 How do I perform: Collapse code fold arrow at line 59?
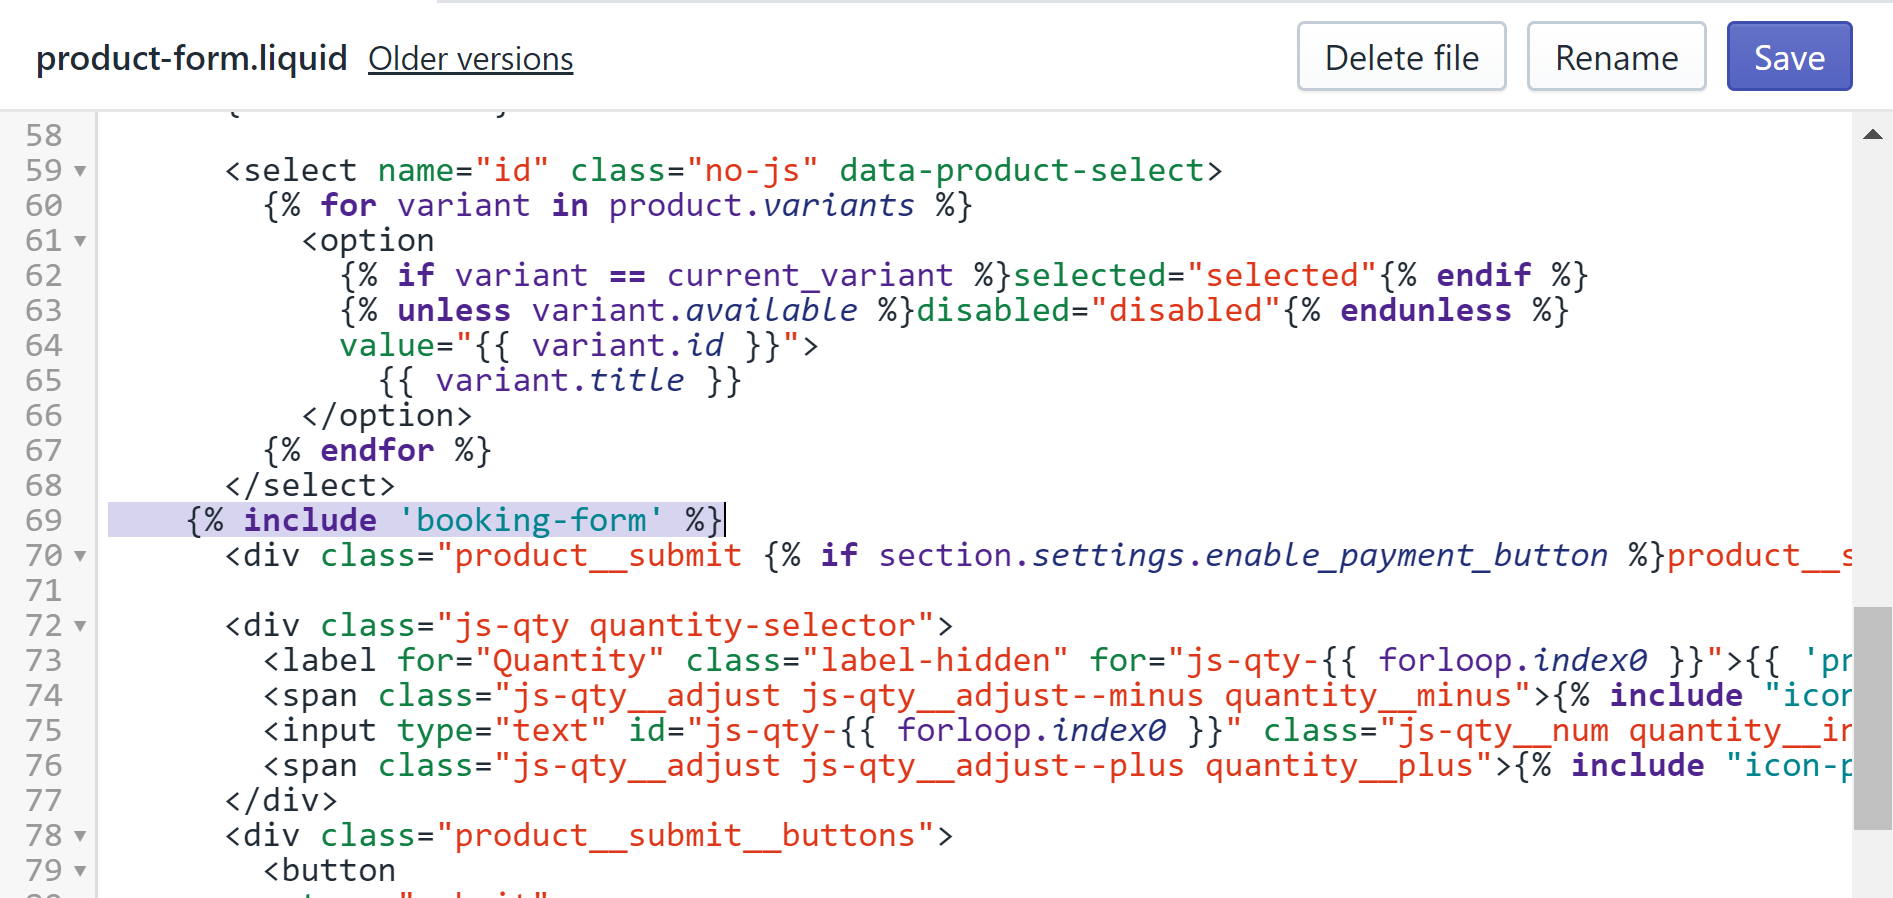pos(80,171)
